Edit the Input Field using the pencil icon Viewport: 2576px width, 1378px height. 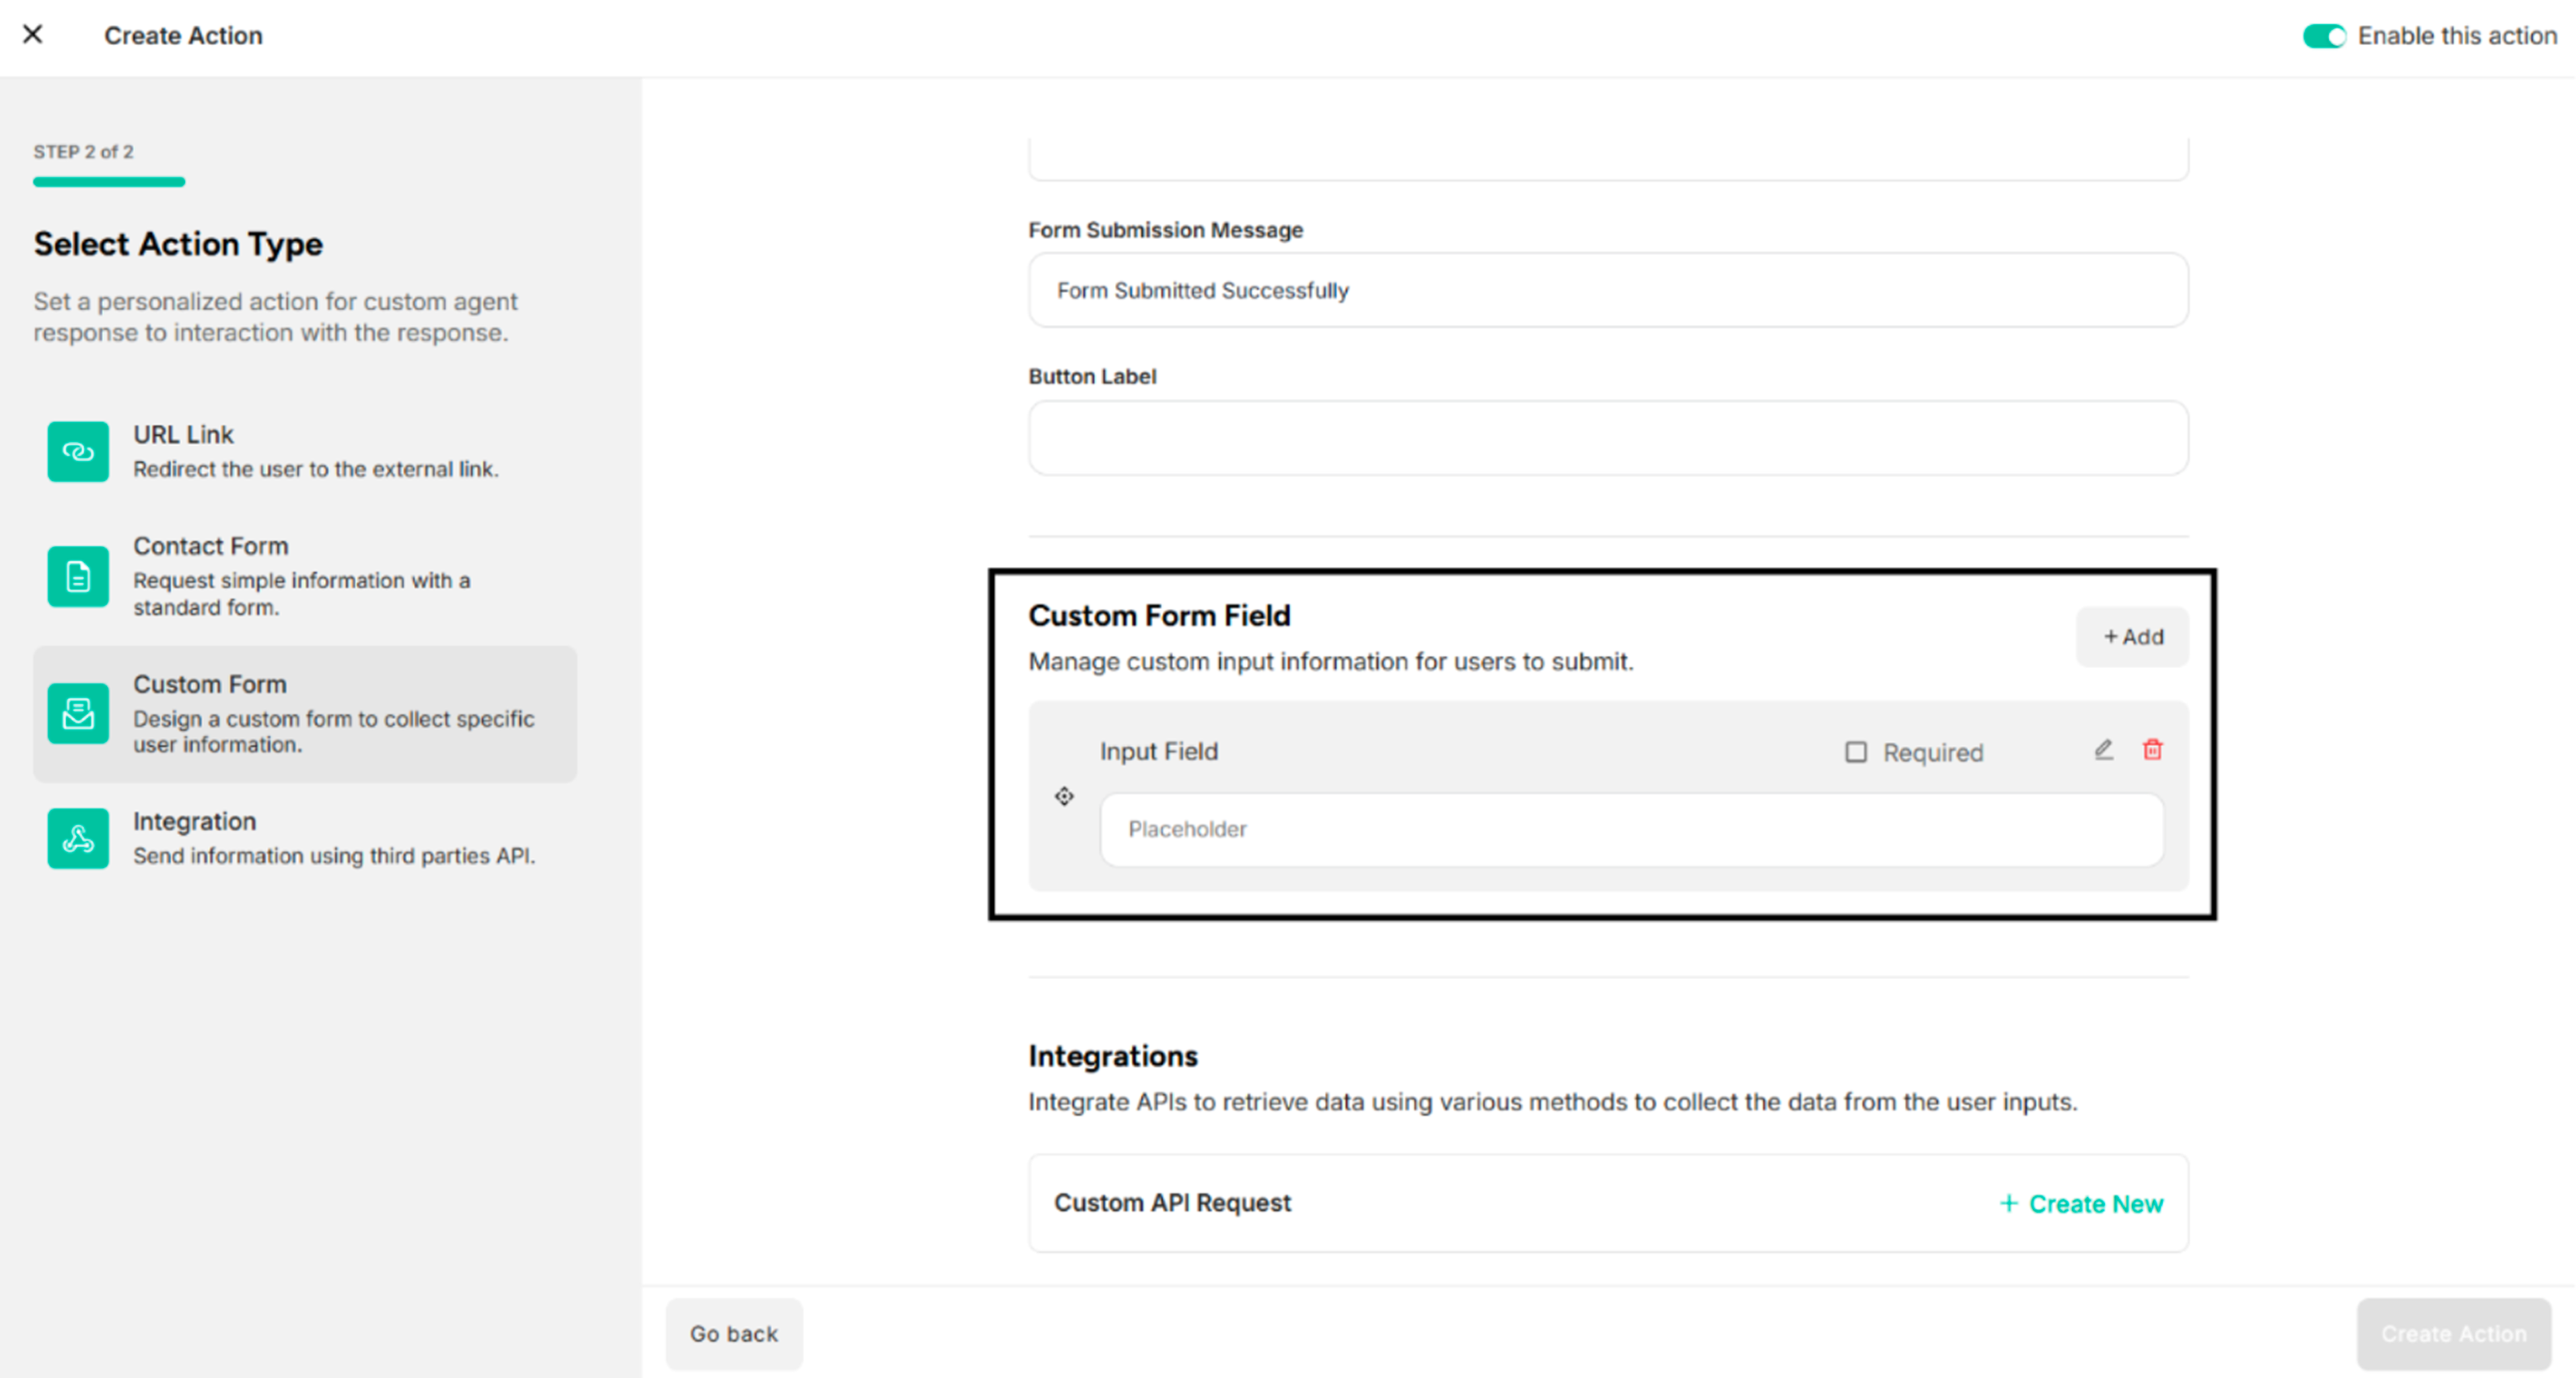point(2103,750)
